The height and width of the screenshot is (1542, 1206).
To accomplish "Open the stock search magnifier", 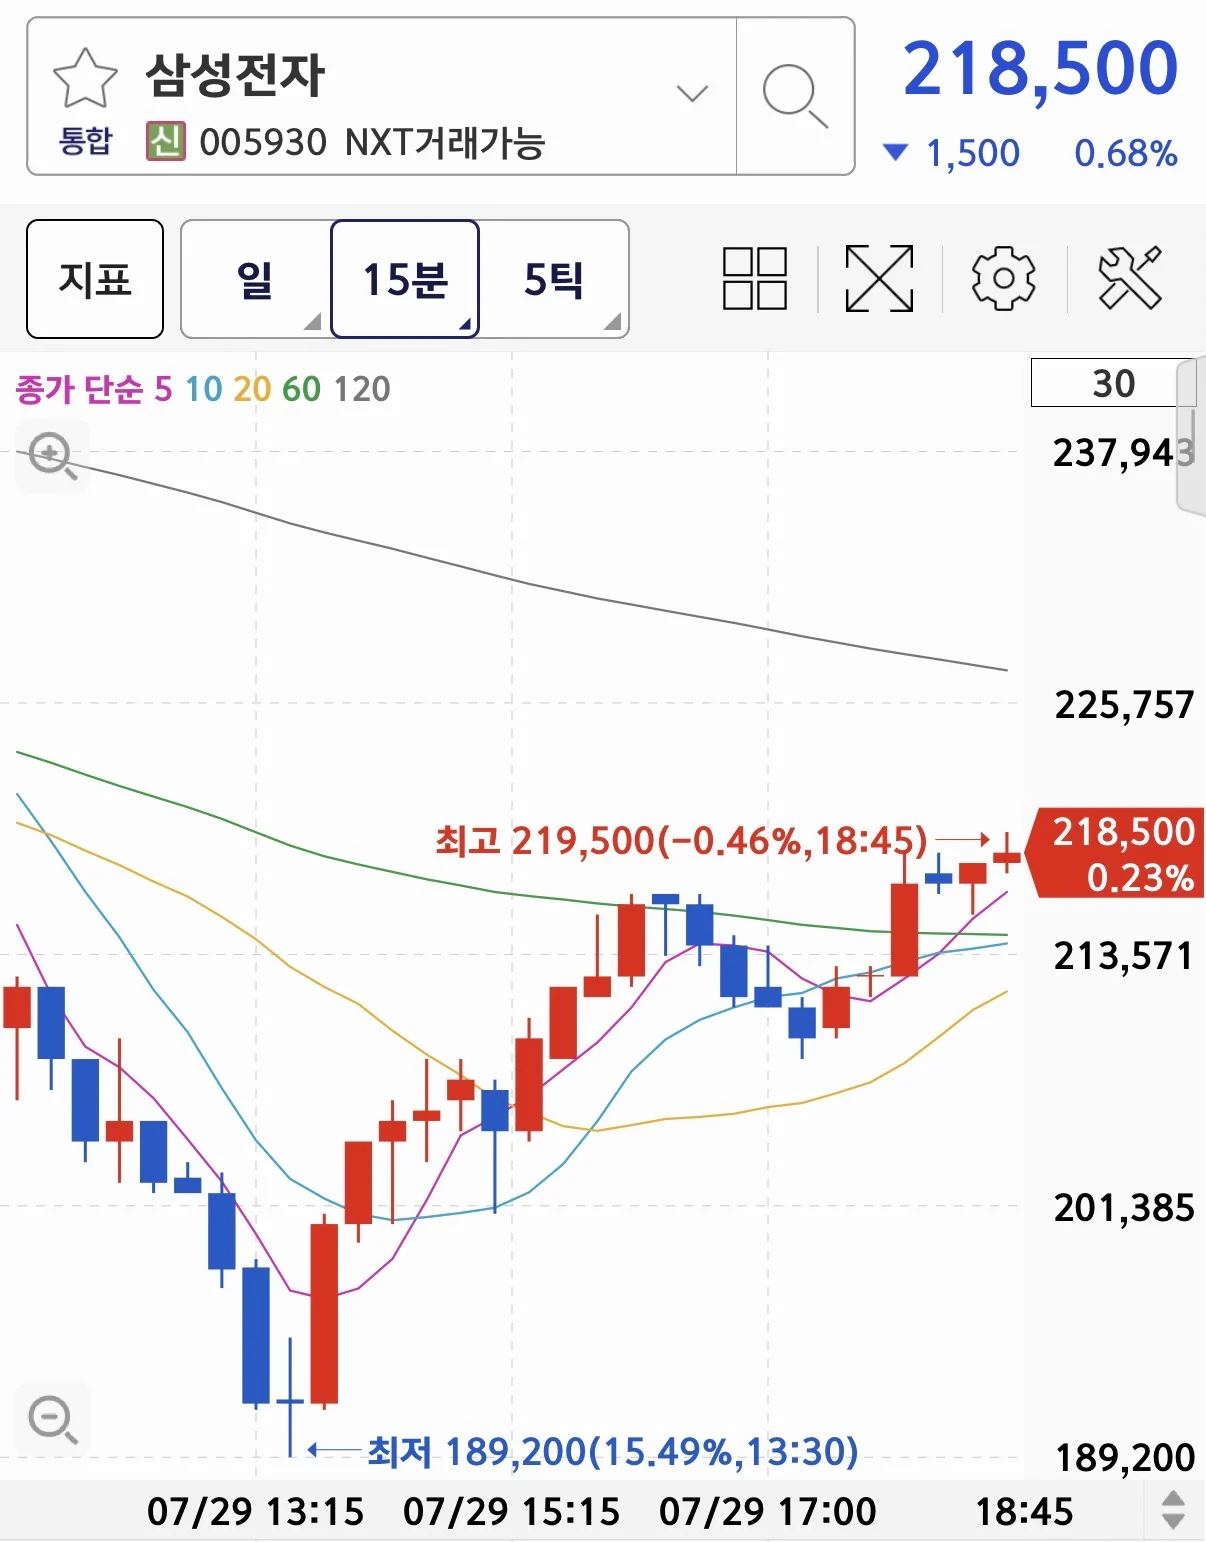I will [x=795, y=96].
